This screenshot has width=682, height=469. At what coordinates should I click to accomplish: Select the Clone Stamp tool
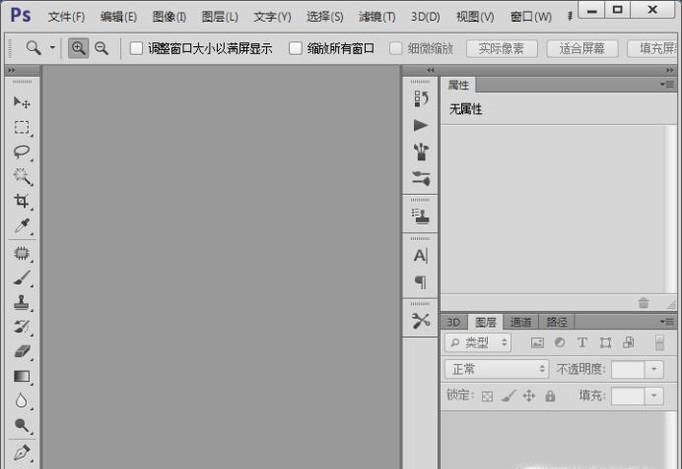click(21, 303)
